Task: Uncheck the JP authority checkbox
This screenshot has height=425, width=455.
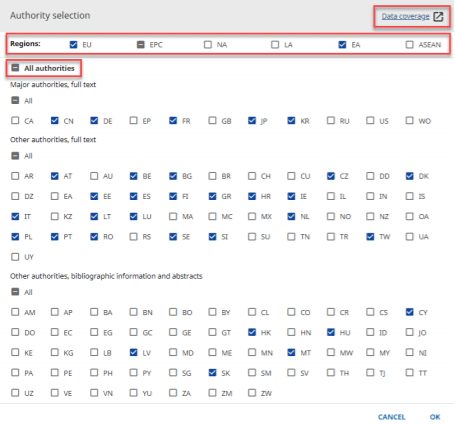Action: pos(252,120)
